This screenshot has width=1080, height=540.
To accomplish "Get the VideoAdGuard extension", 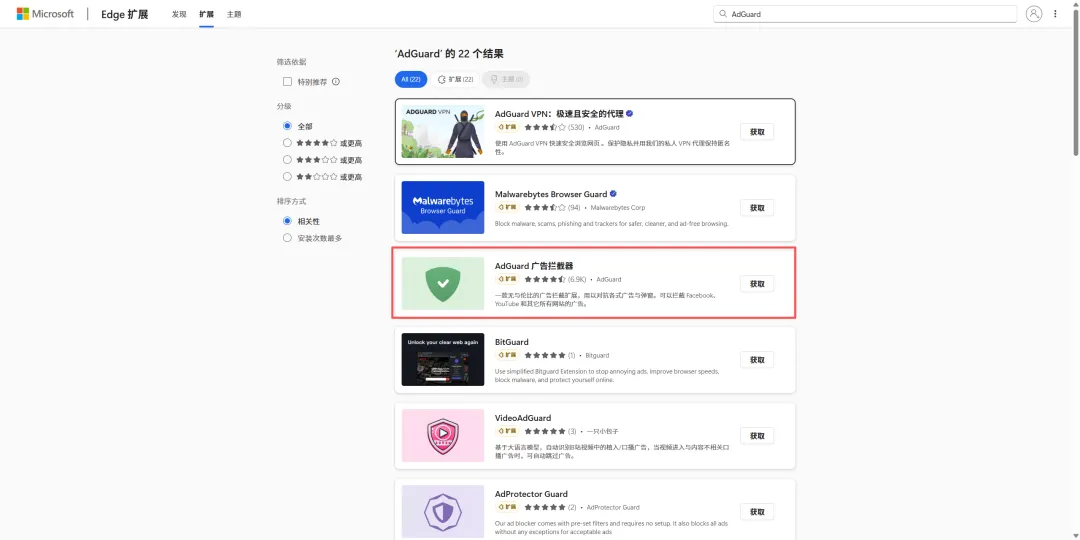I will 757,435.
